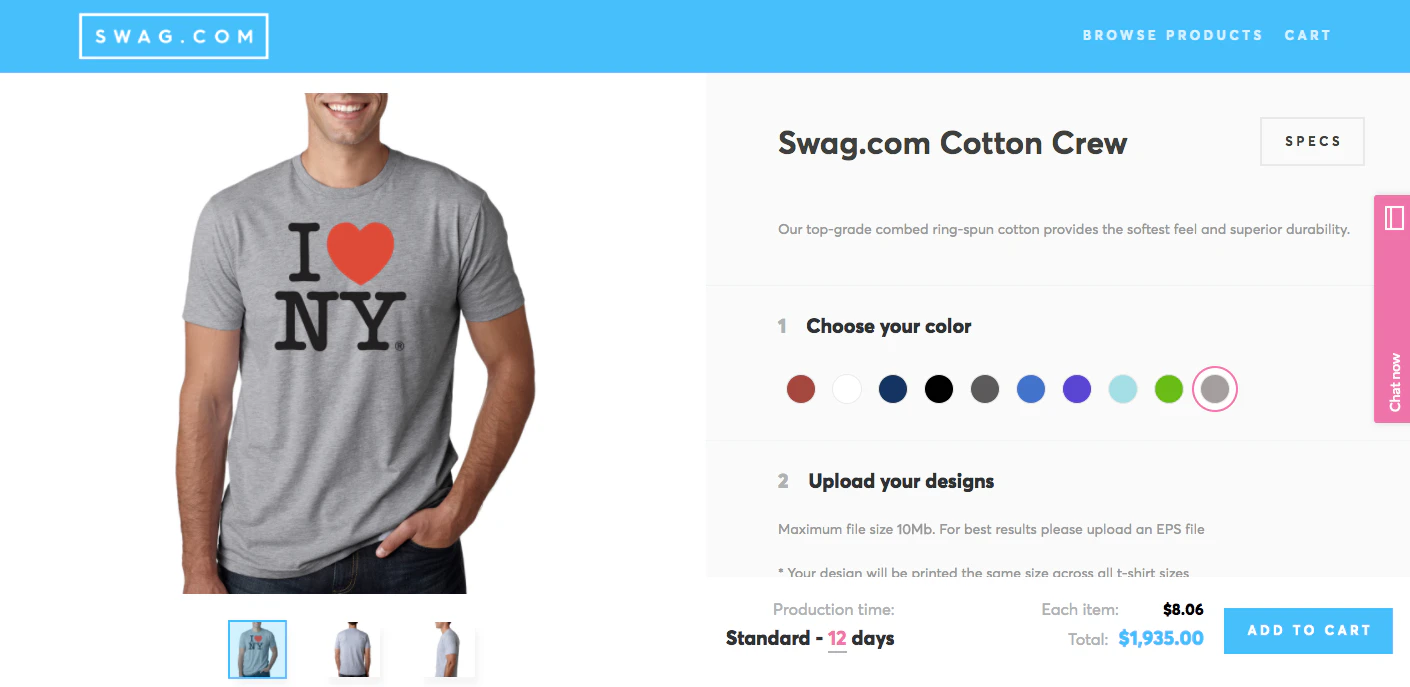Show the back view thumbnail
The height and width of the screenshot is (687, 1410).
(352, 649)
